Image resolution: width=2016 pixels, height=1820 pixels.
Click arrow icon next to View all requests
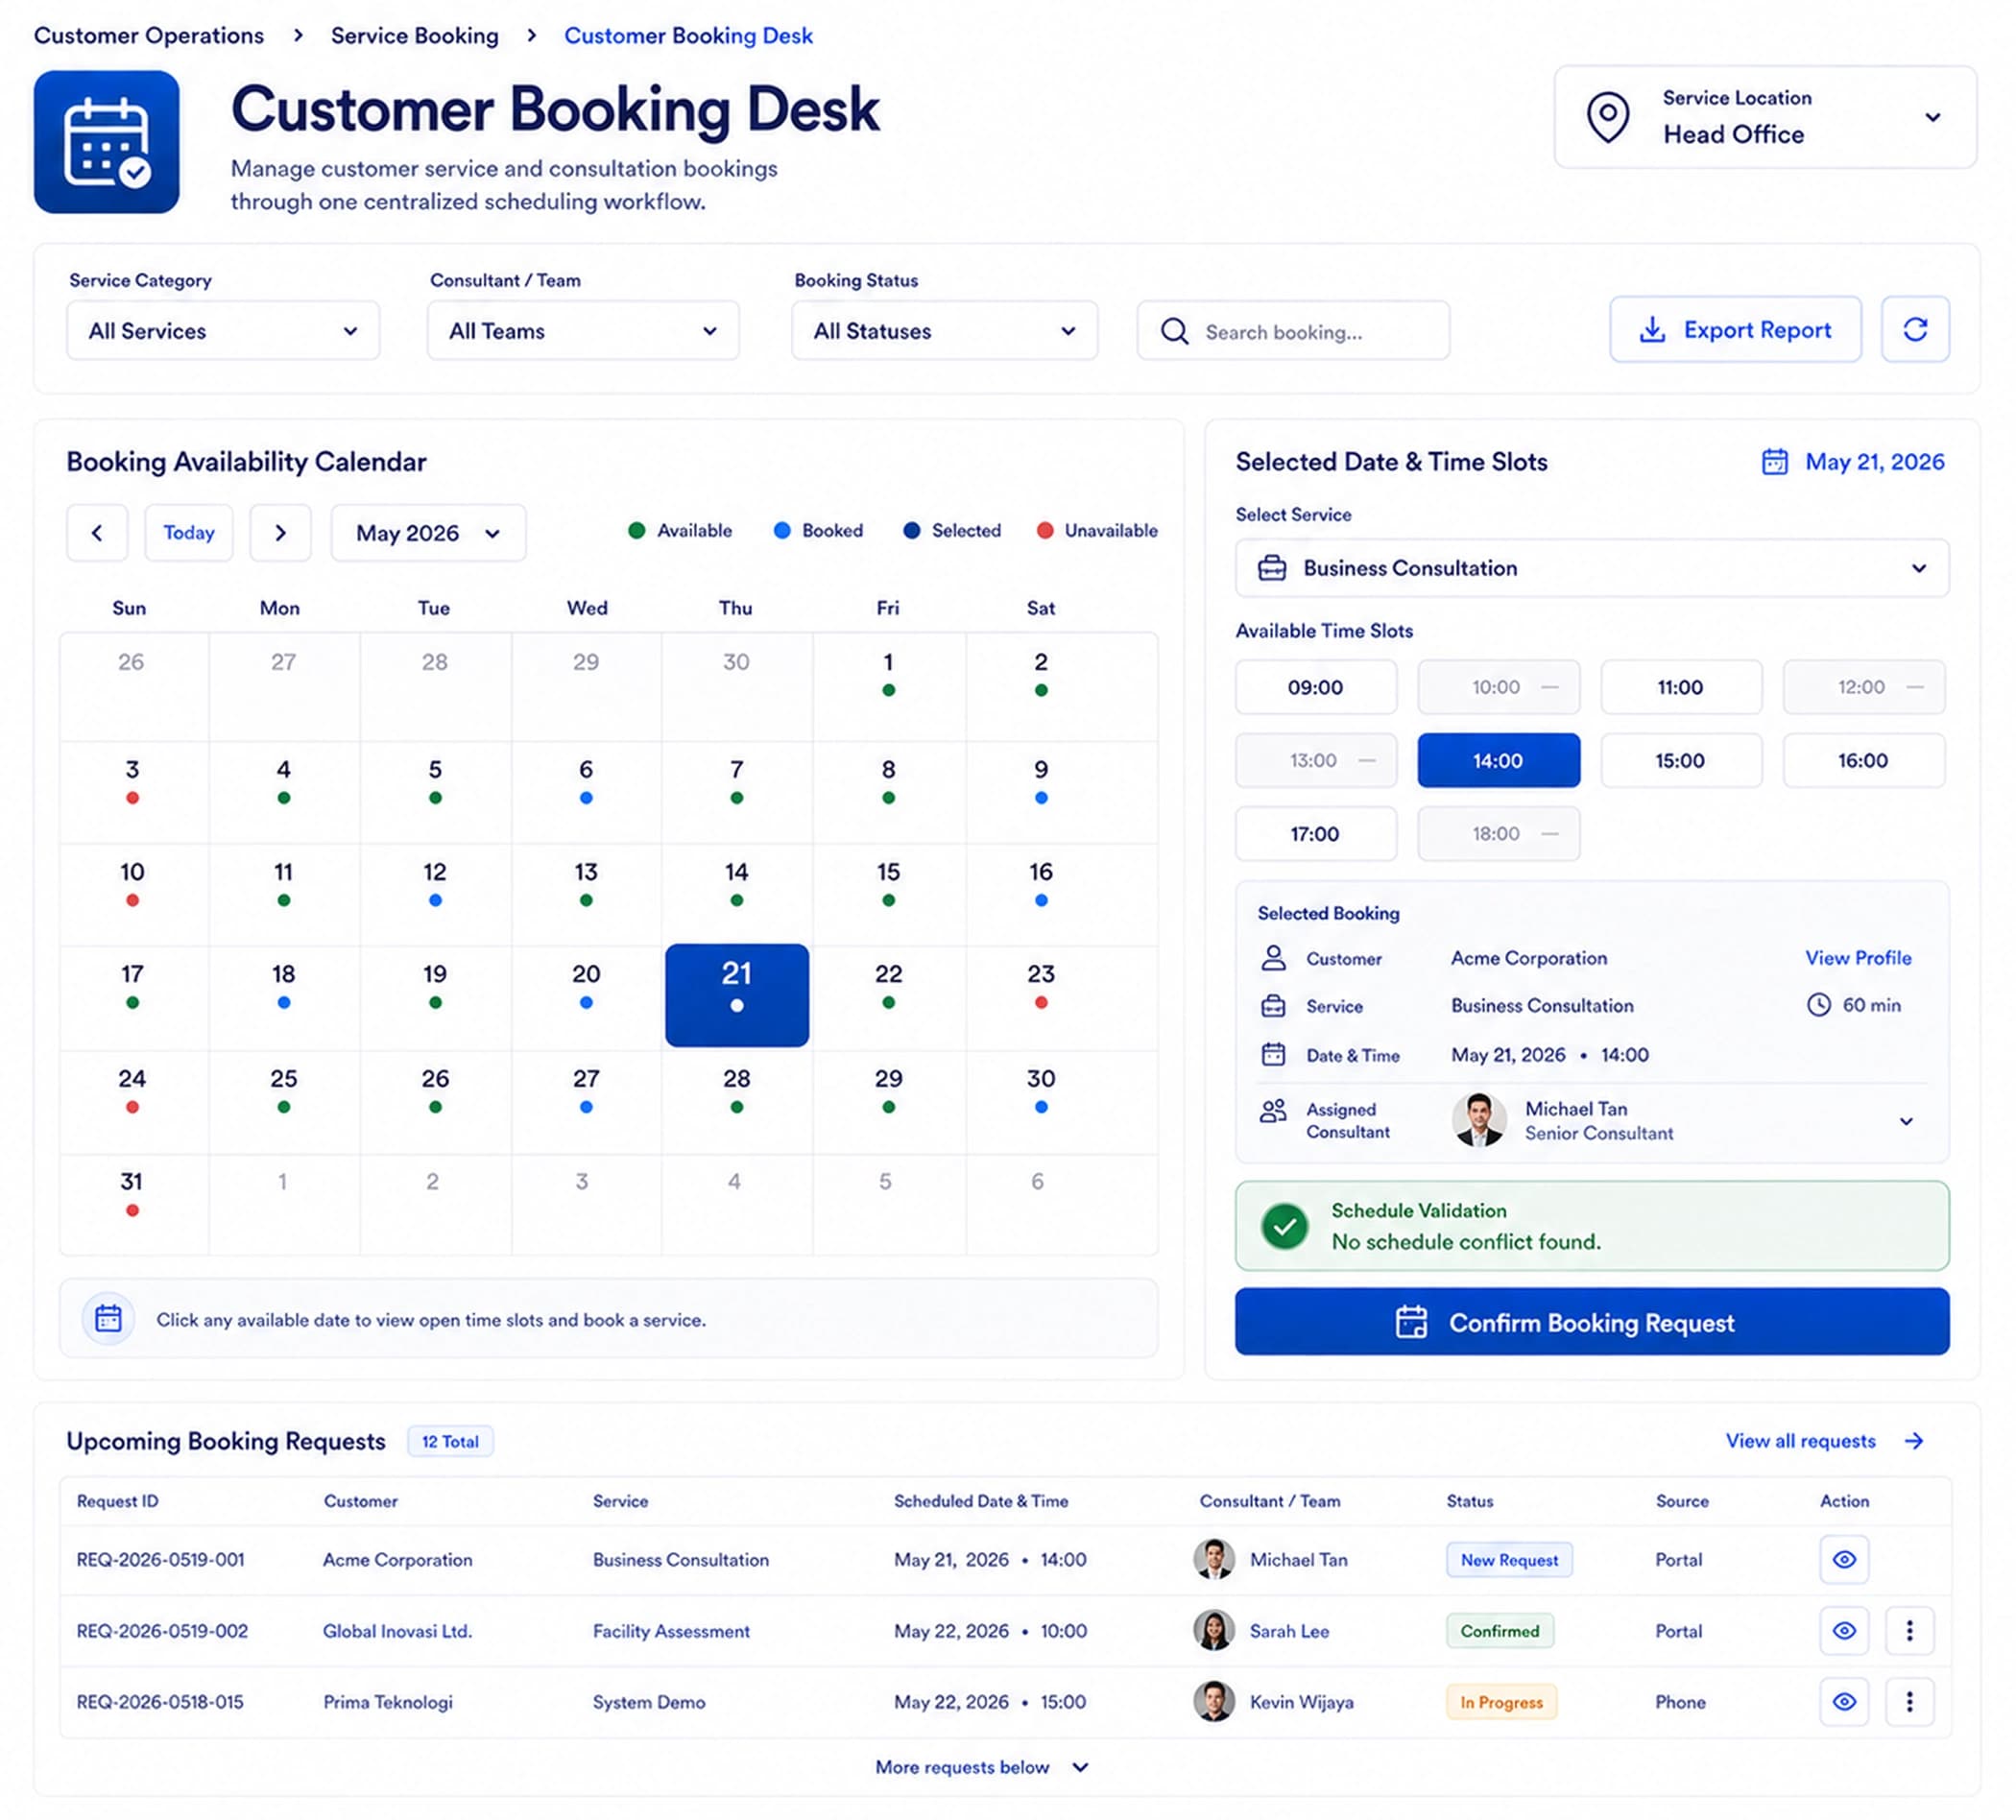point(1913,1441)
